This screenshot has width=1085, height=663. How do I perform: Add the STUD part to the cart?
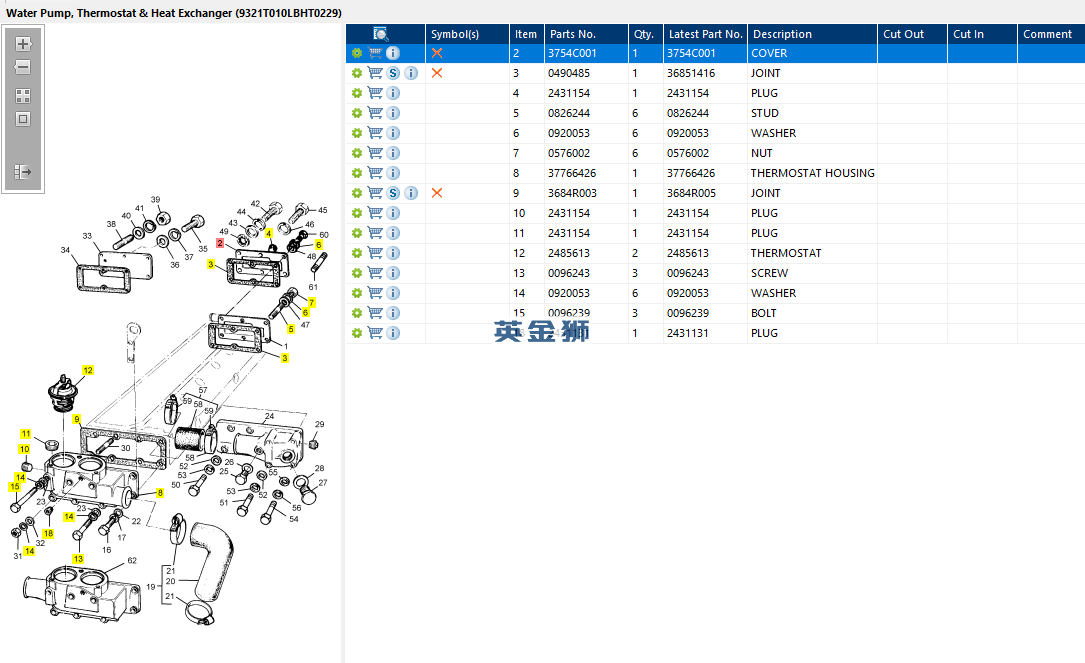click(x=375, y=113)
